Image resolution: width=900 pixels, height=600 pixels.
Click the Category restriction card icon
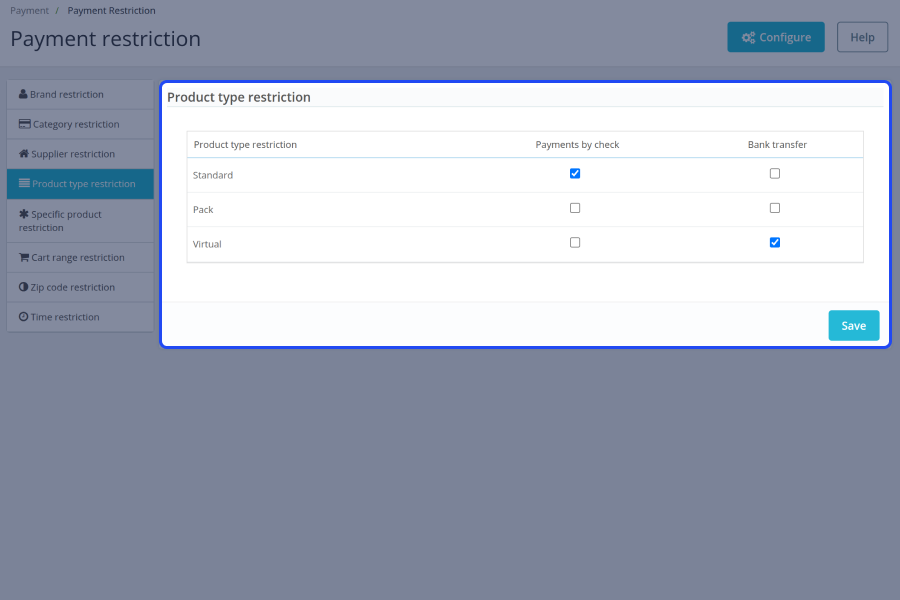[25, 123]
